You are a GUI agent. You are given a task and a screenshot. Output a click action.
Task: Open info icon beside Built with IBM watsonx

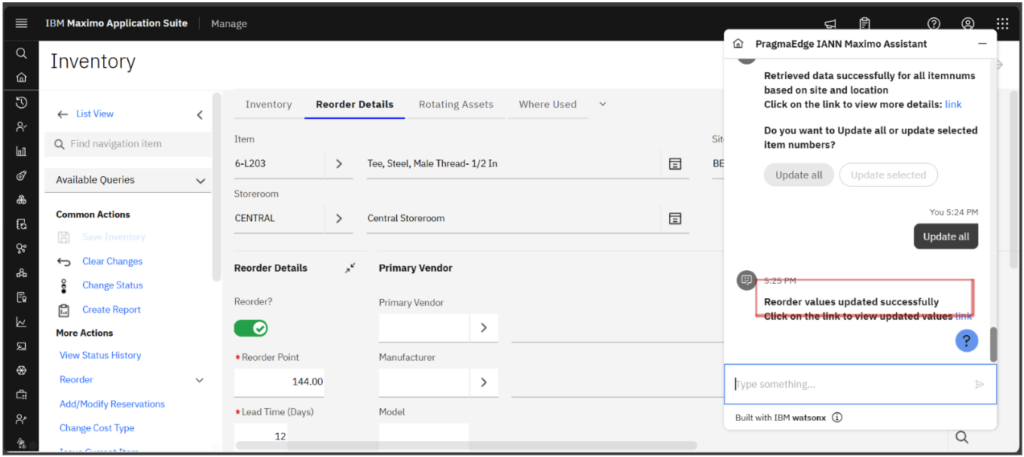pos(837,417)
